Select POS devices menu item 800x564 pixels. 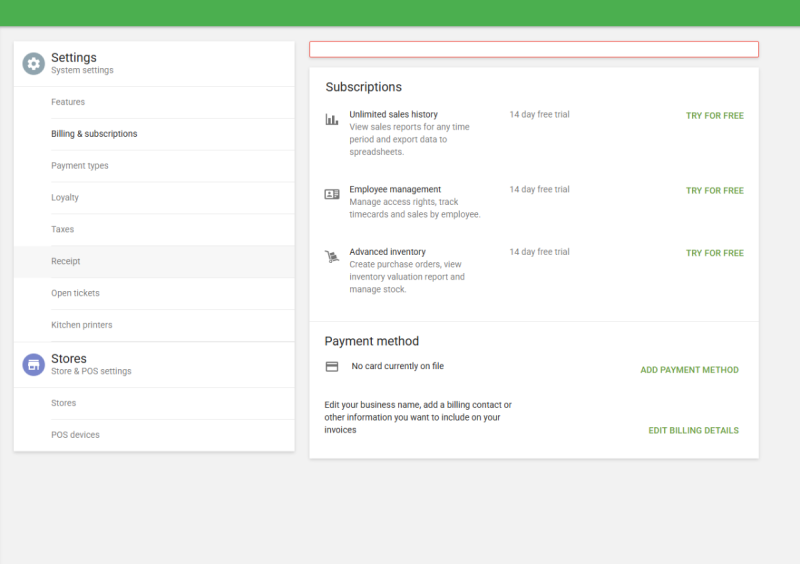(75, 436)
